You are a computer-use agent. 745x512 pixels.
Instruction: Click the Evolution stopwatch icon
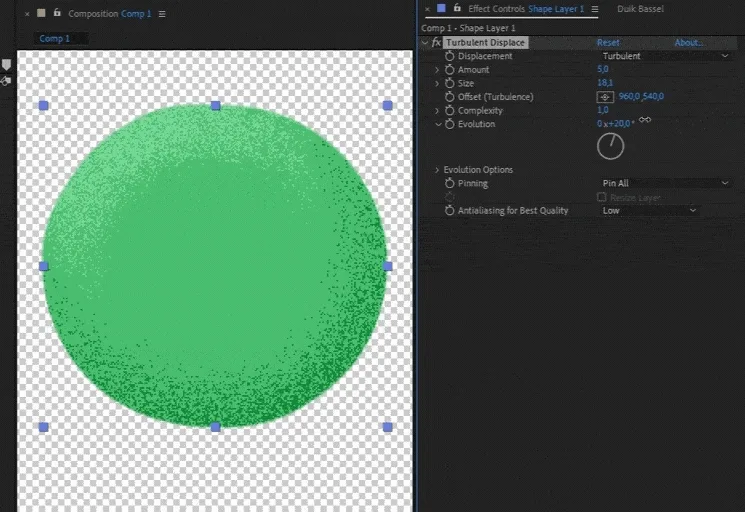(449, 124)
